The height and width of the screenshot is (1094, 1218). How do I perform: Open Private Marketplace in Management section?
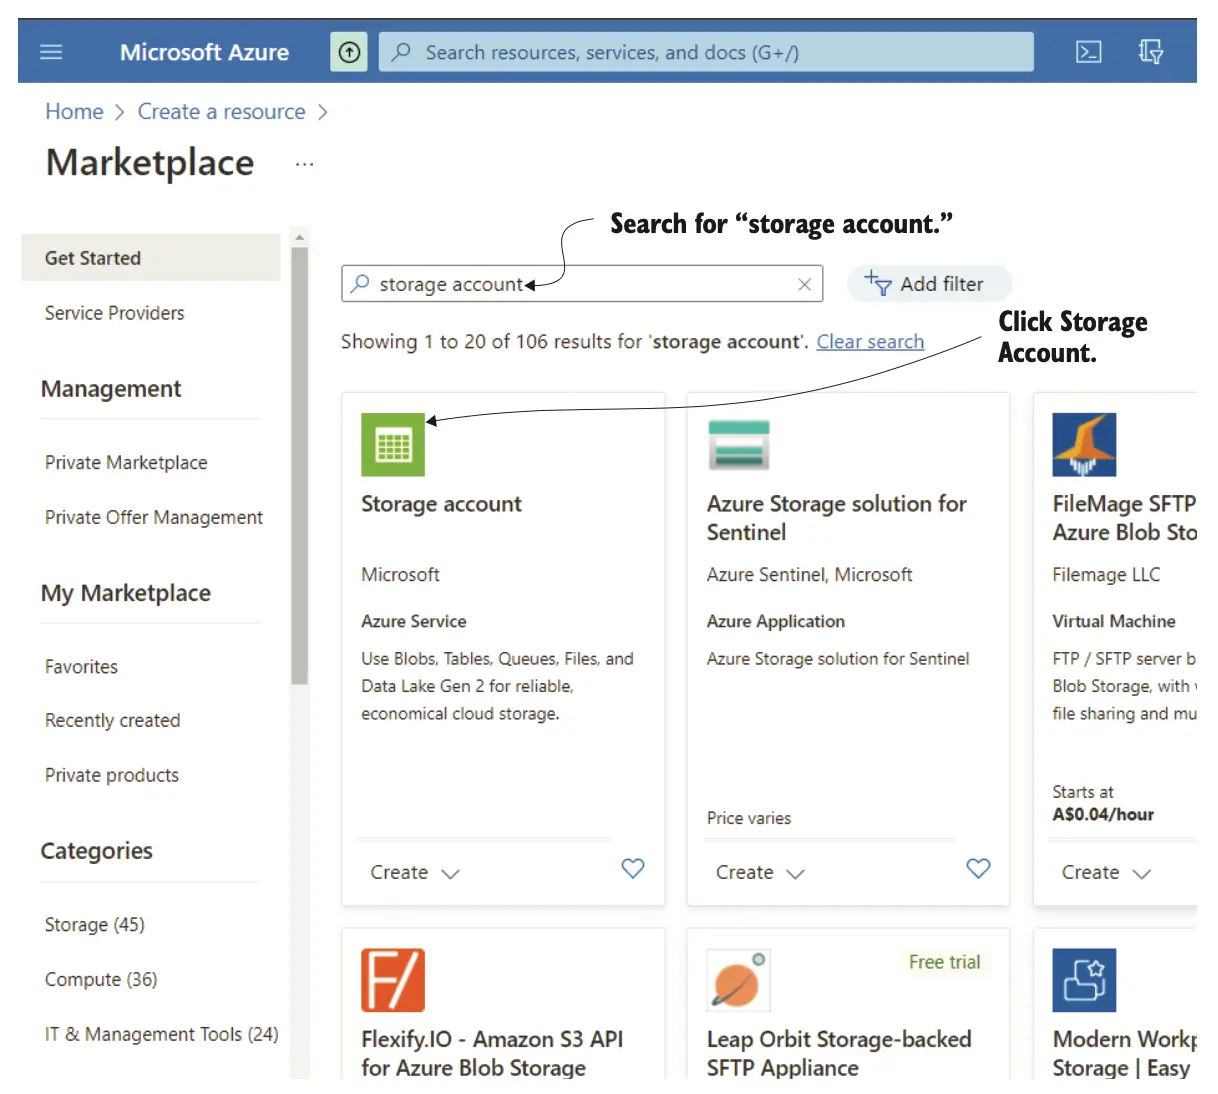coord(126,463)
